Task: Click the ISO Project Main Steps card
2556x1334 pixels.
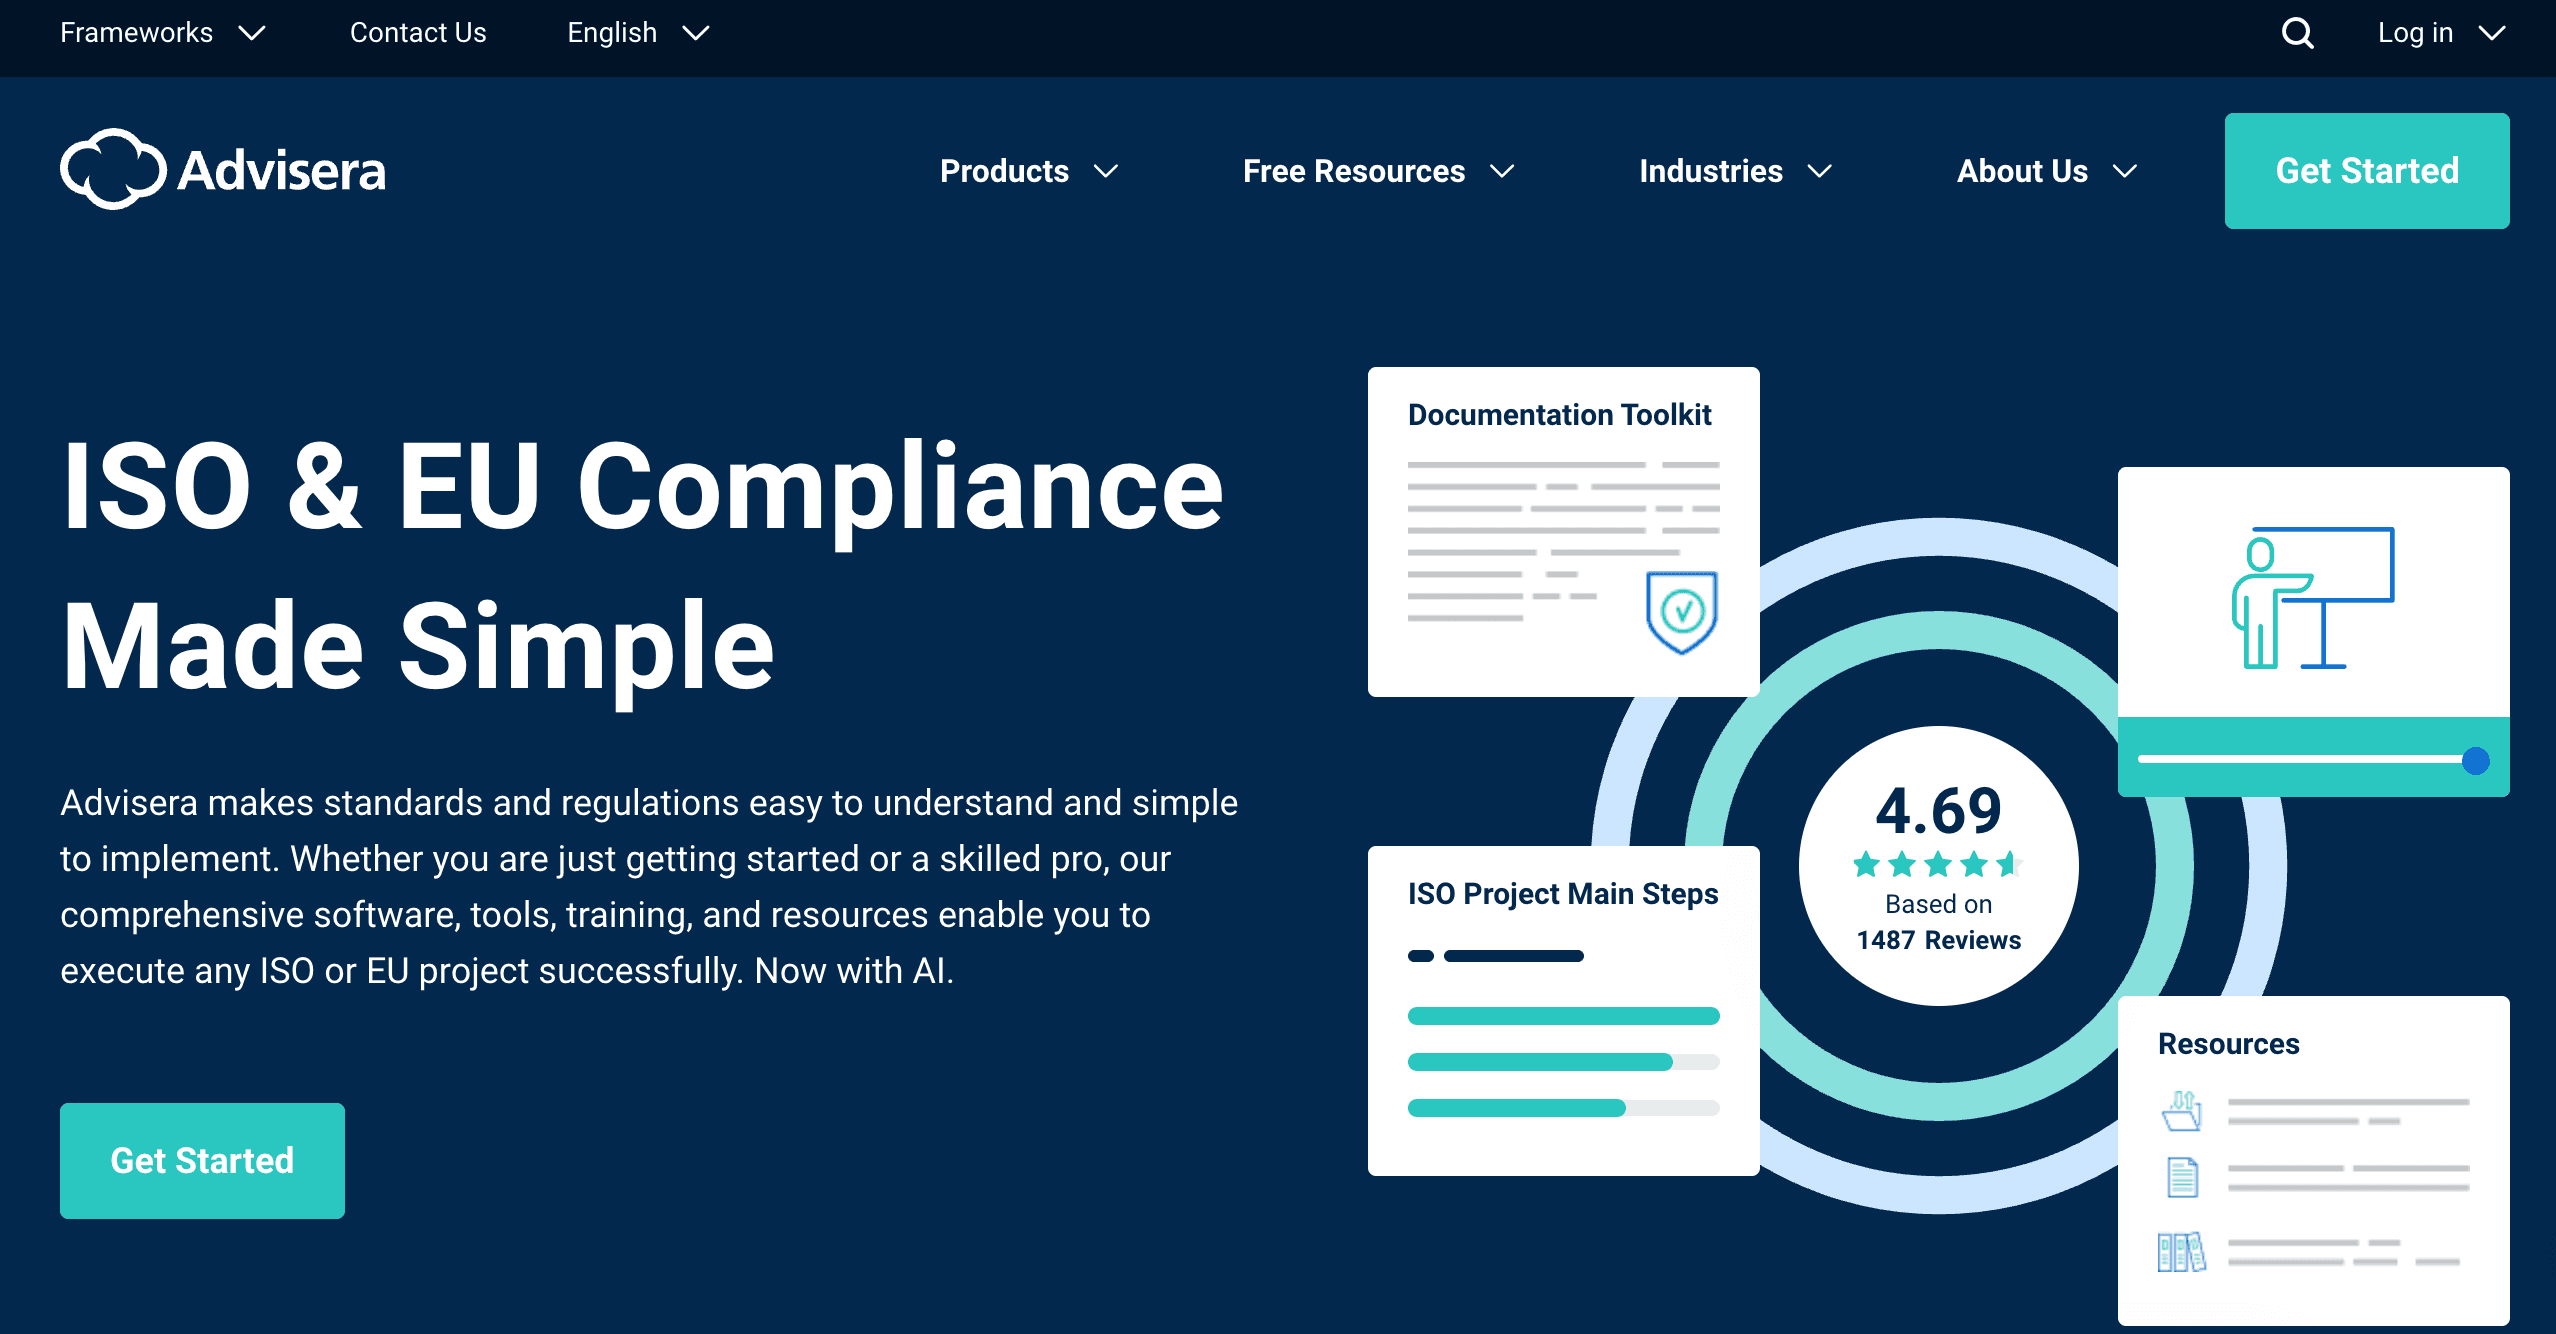Action: 1562,1010
